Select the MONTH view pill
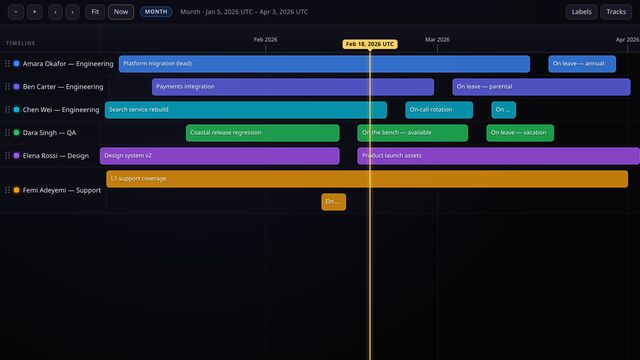The image size is (640, 360). pos(156,12)
